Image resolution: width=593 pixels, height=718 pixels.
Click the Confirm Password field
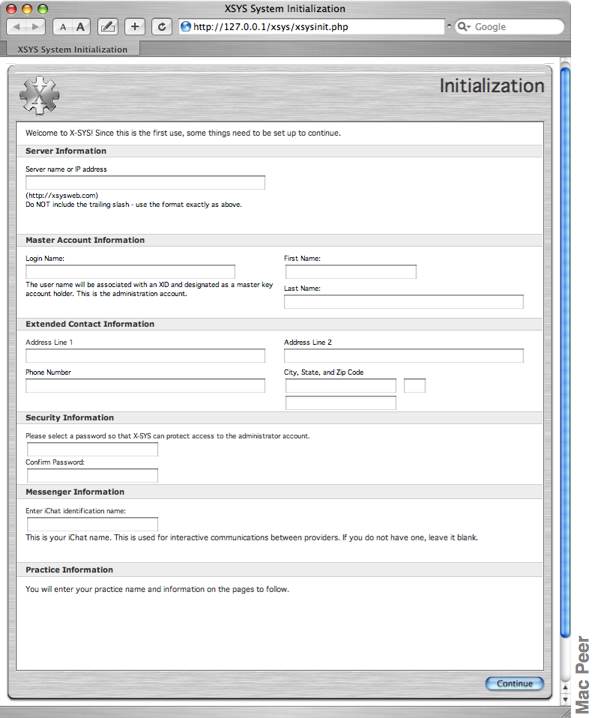(92, 475)
